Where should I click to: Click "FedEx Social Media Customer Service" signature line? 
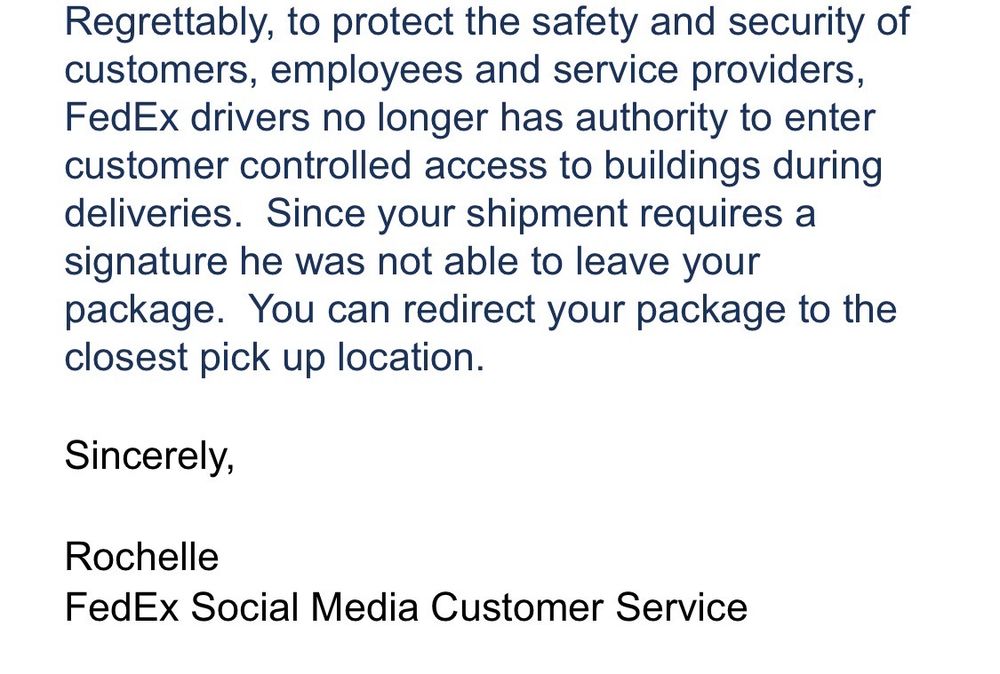(x=406, y=607)
